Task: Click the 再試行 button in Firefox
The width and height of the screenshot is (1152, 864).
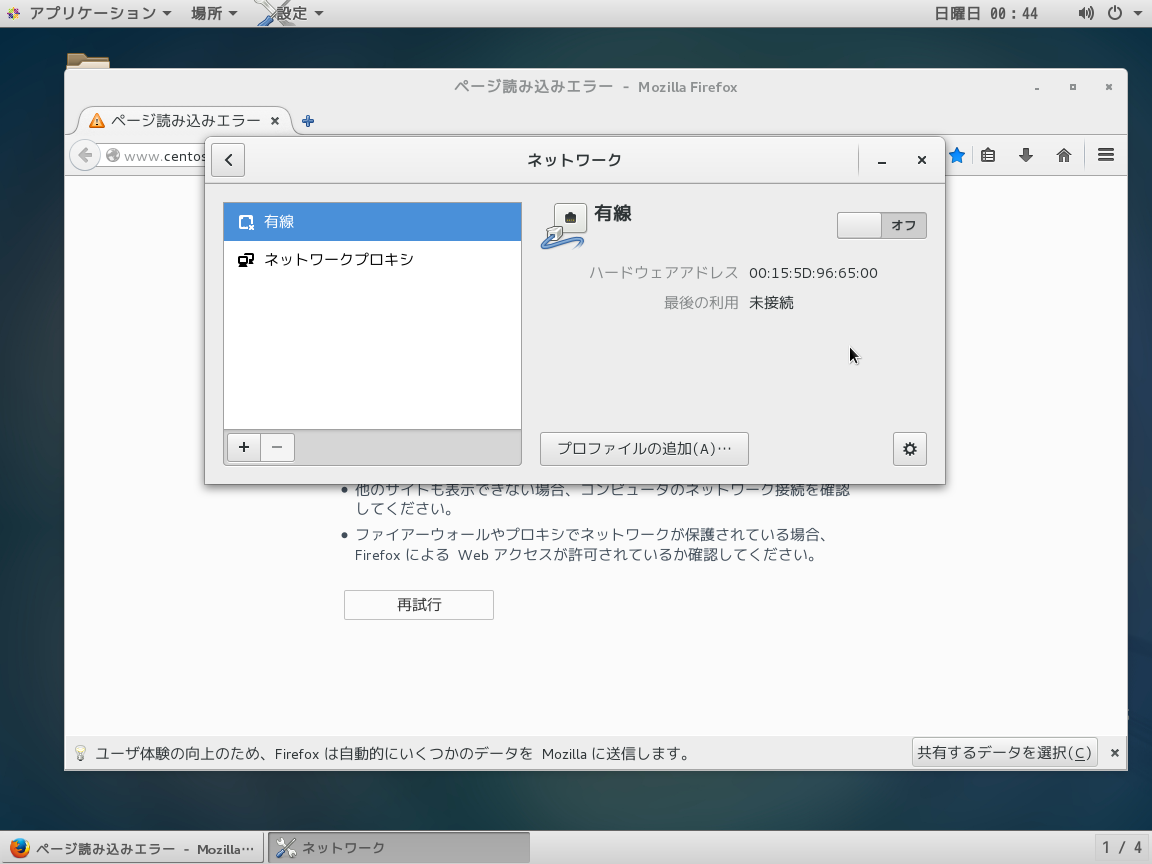Action: point(419,605)
